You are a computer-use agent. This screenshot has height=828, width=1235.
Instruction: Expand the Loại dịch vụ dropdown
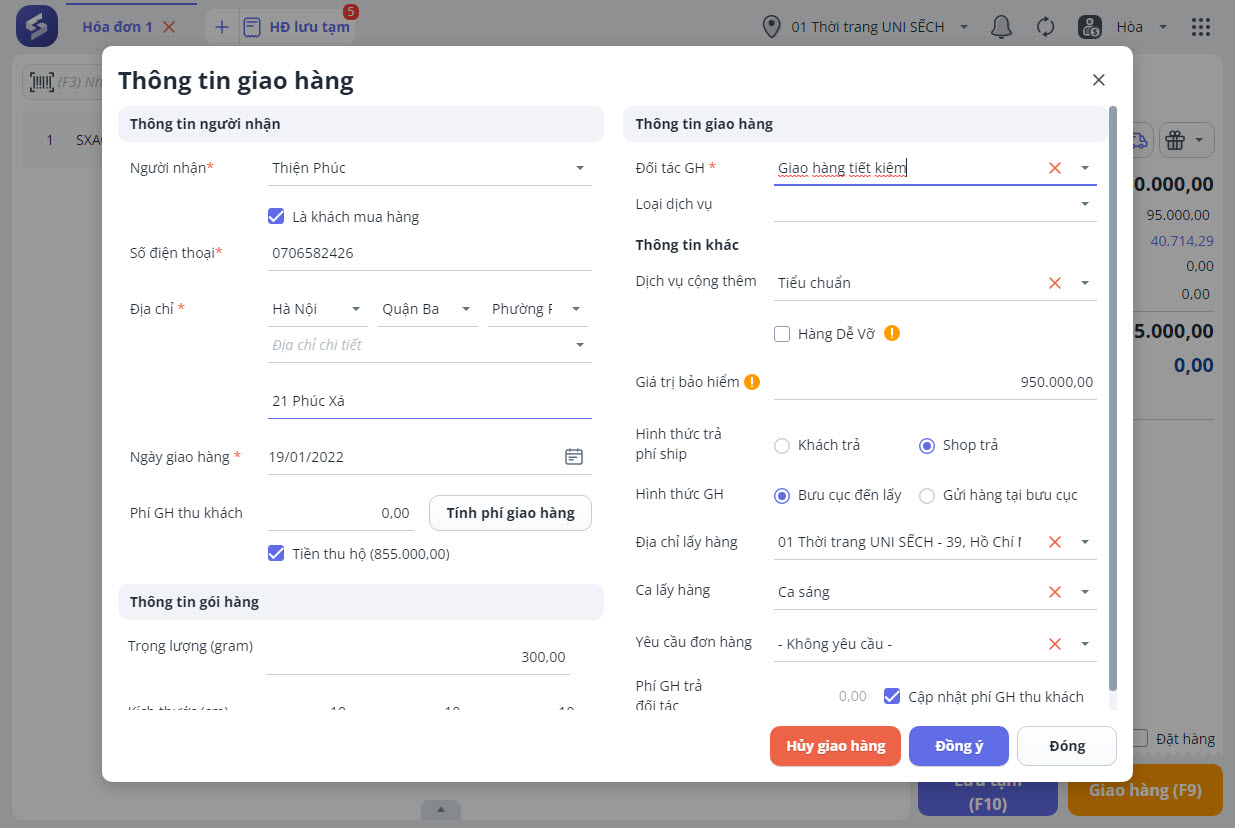click(x=1085, y=204)
